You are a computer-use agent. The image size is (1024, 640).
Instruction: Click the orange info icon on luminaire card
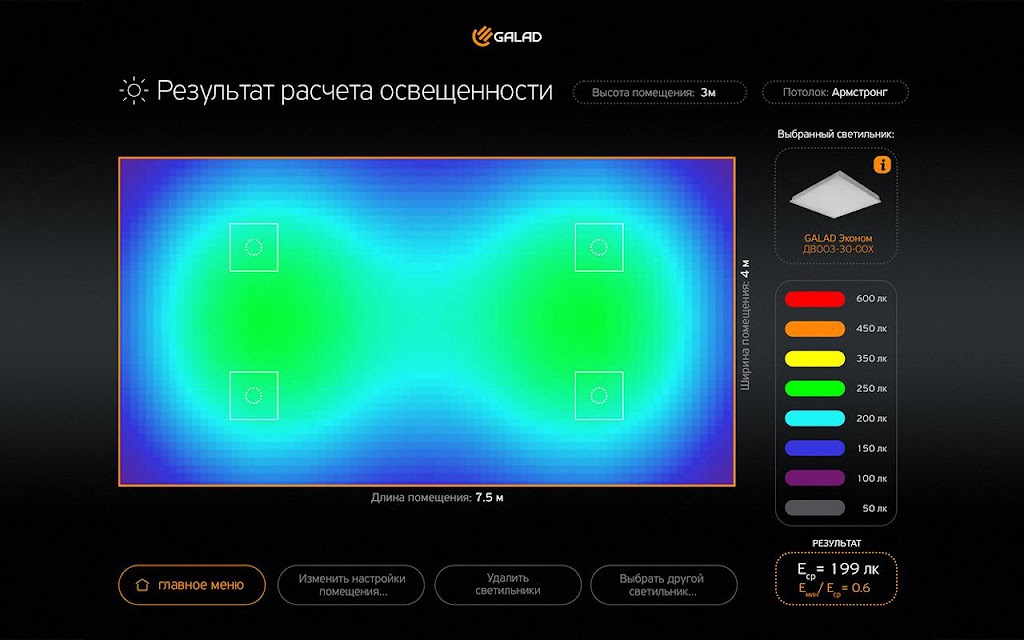click(x=882, y=165)
